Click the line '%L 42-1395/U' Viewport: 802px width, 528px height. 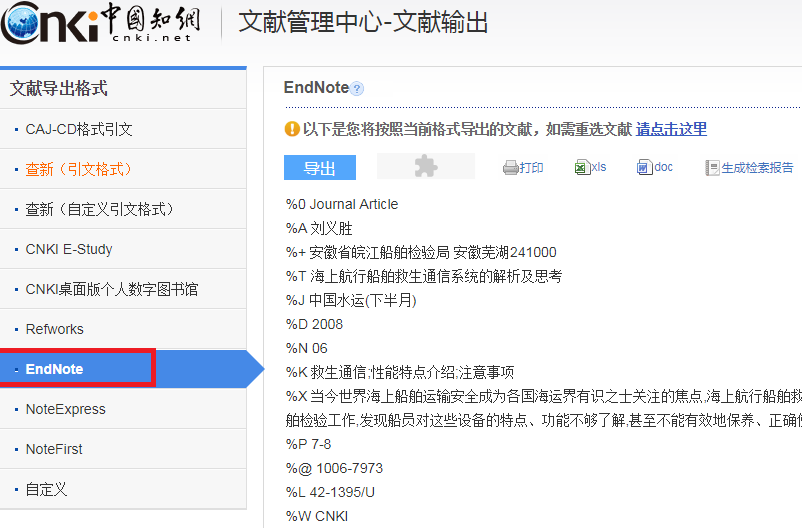coord(330,492)
